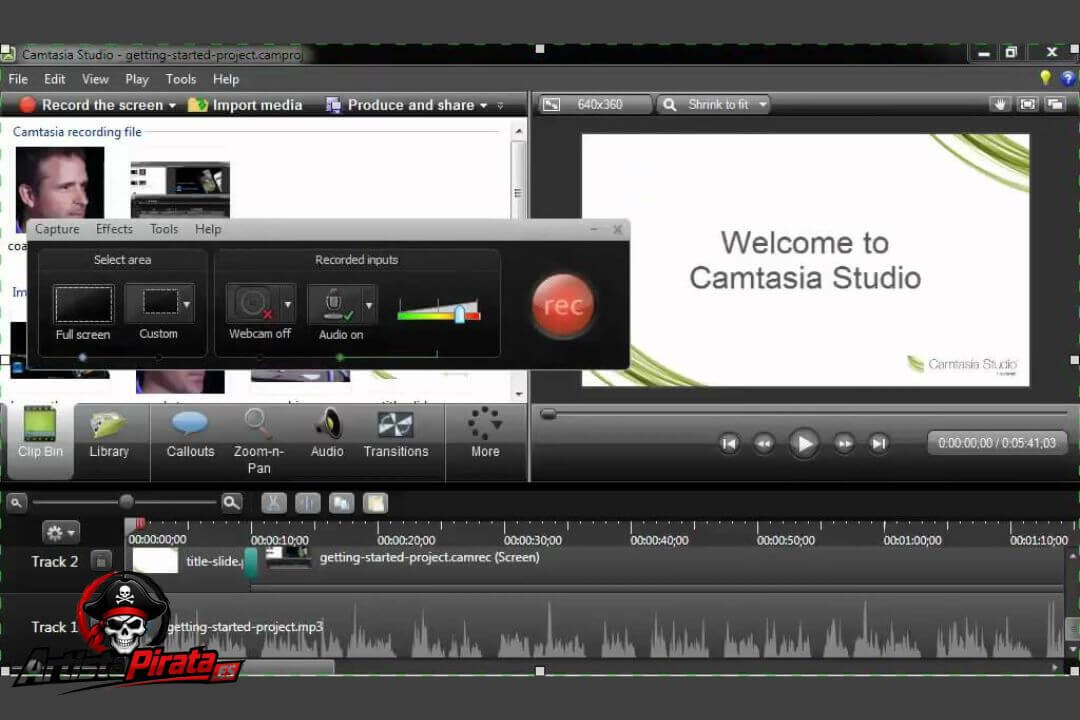Click the step forward button
Screen dimensions: 1080x720
click(844, 444)
